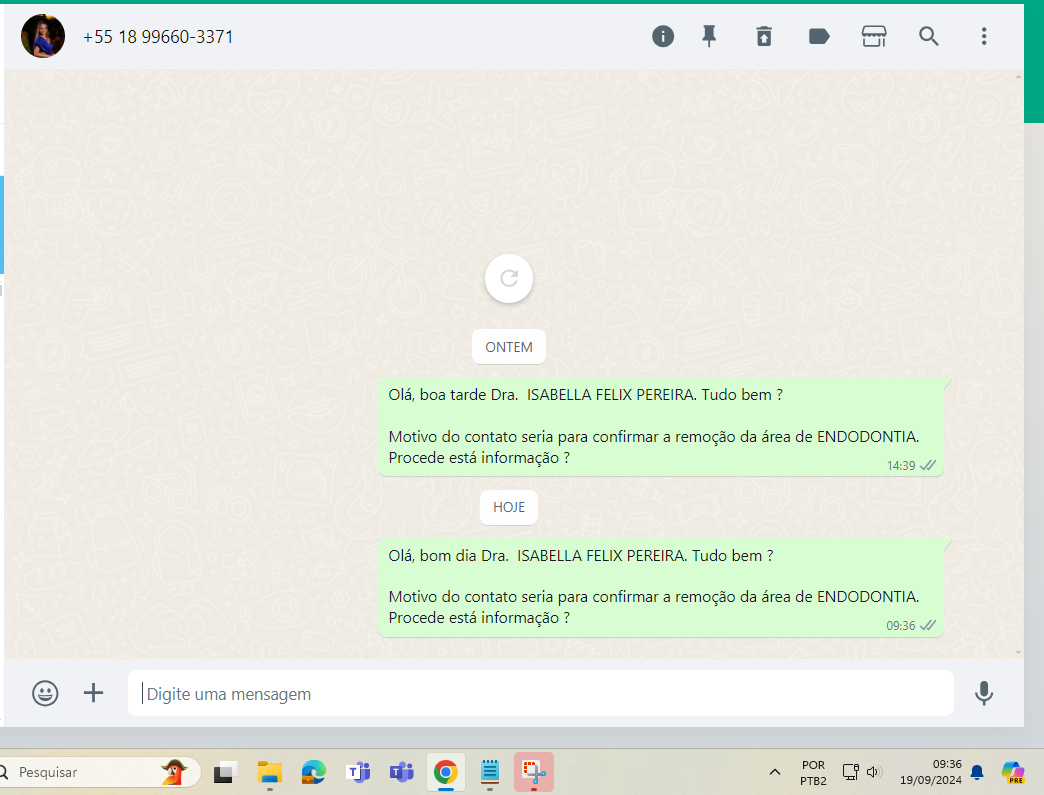Open the three-dot chat options menu
Image resolution: width=1044 pixels, height=795 pixels.
pos(984,37)
